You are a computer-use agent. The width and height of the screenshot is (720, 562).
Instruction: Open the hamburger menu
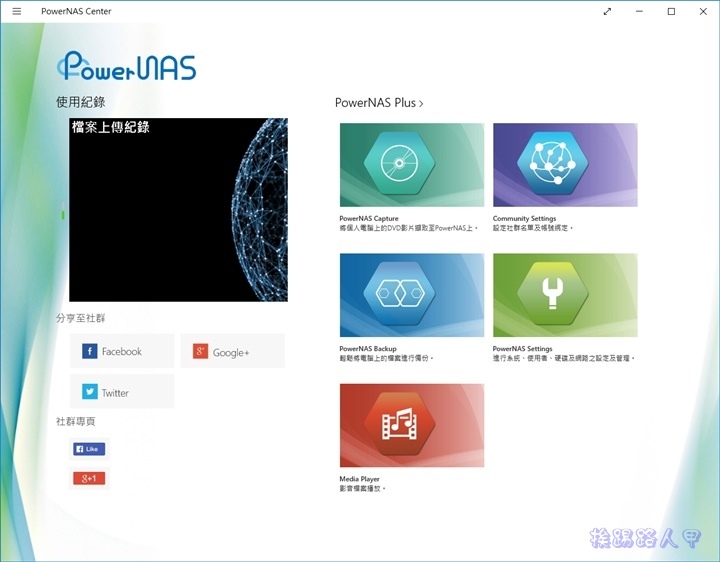point(17,11)
